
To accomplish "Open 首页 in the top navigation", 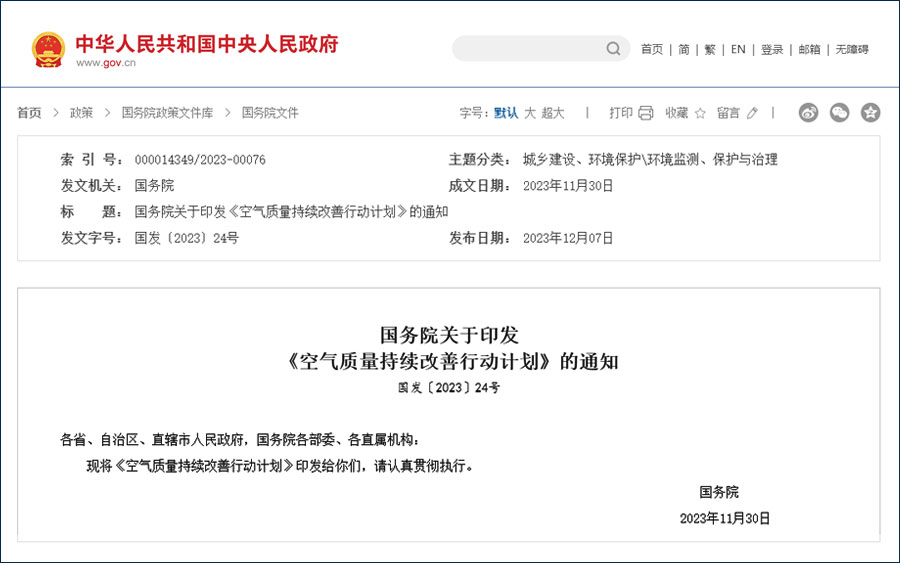I will click(x=652, y=49).
